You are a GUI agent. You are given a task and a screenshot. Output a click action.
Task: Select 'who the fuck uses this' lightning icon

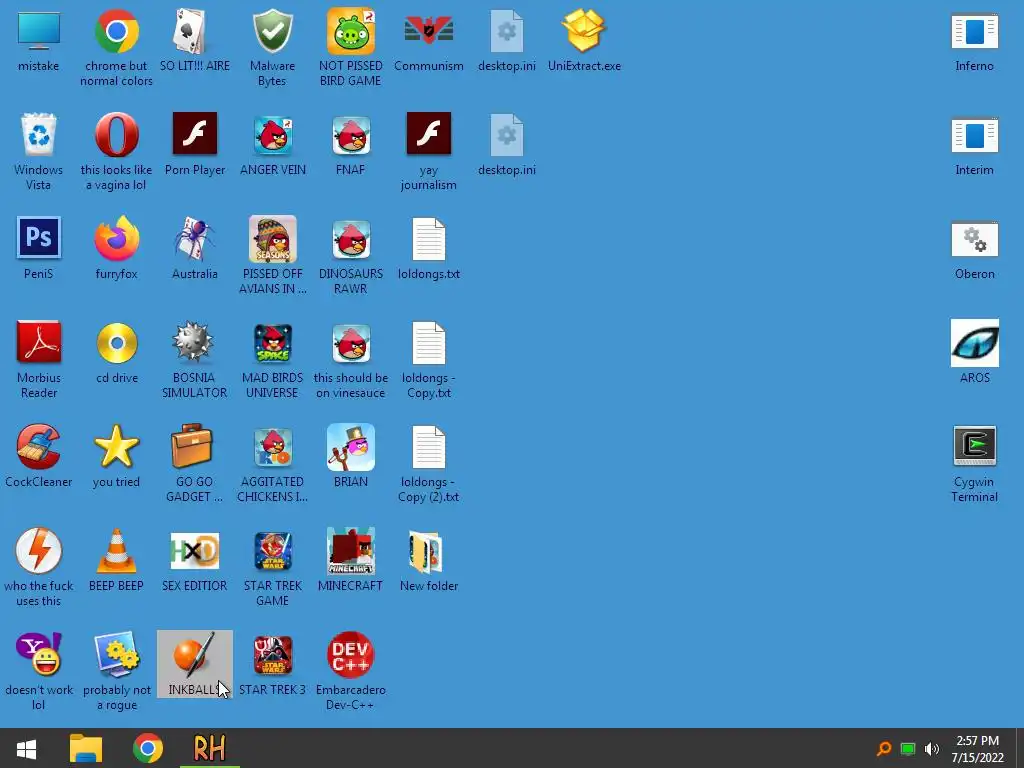[39, 551]
